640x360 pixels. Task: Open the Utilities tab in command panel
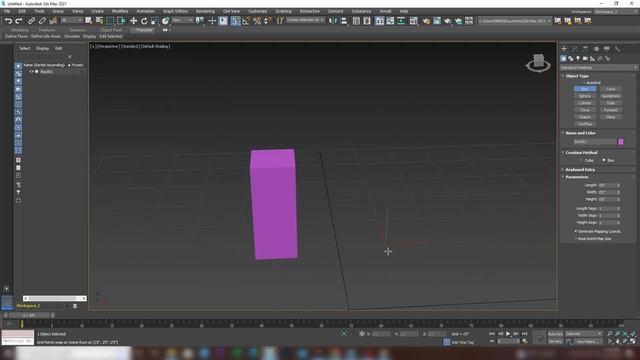pyautogui.click(x=618, y=49)
